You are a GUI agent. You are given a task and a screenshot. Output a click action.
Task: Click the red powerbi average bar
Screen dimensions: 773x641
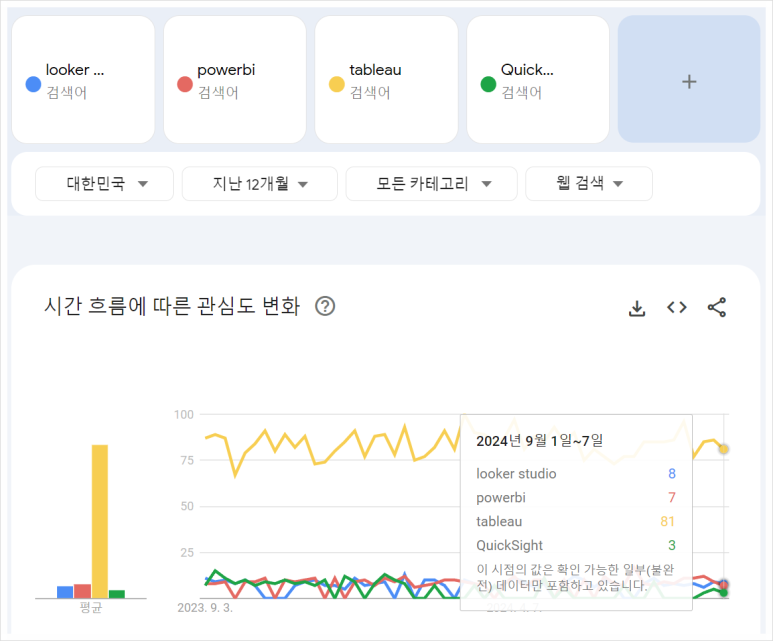82,591
